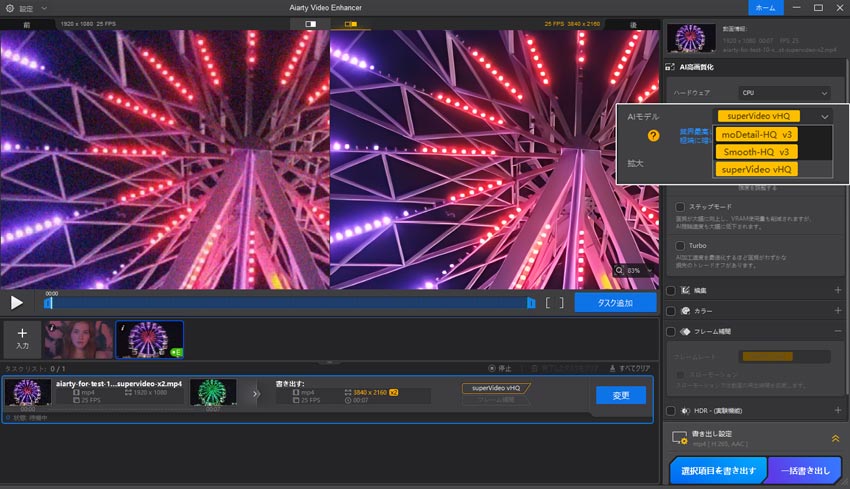The height and width of the screenshot is (489, 850).
Task: Click the AI高画質化 section icon
Action: (x=670, y=67)
